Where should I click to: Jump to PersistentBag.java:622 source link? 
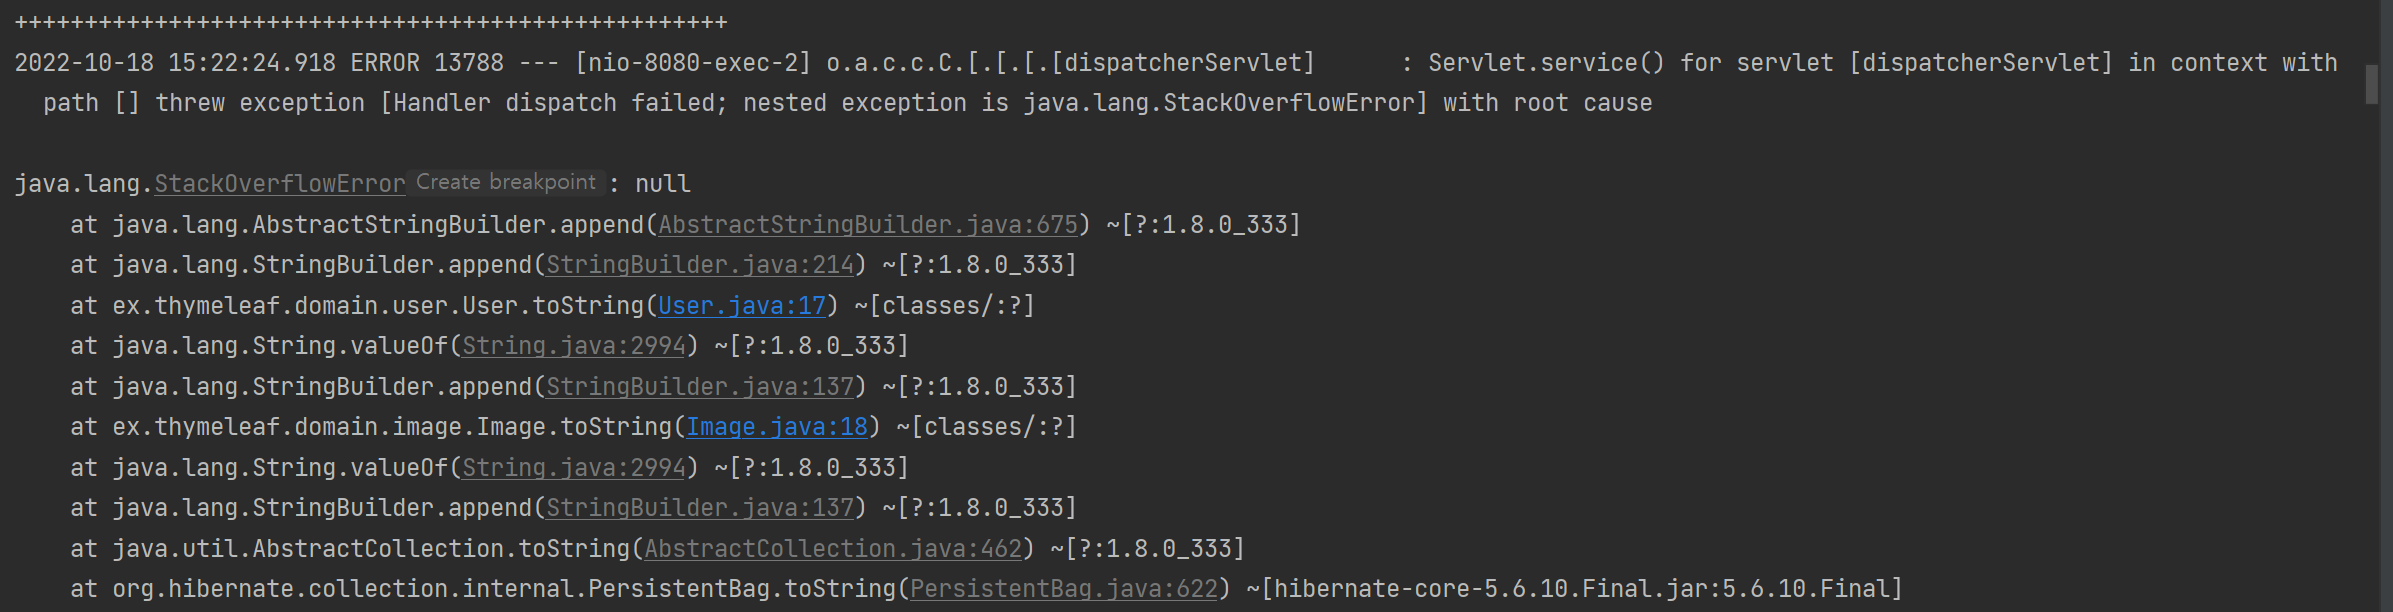pos(1064,589)
